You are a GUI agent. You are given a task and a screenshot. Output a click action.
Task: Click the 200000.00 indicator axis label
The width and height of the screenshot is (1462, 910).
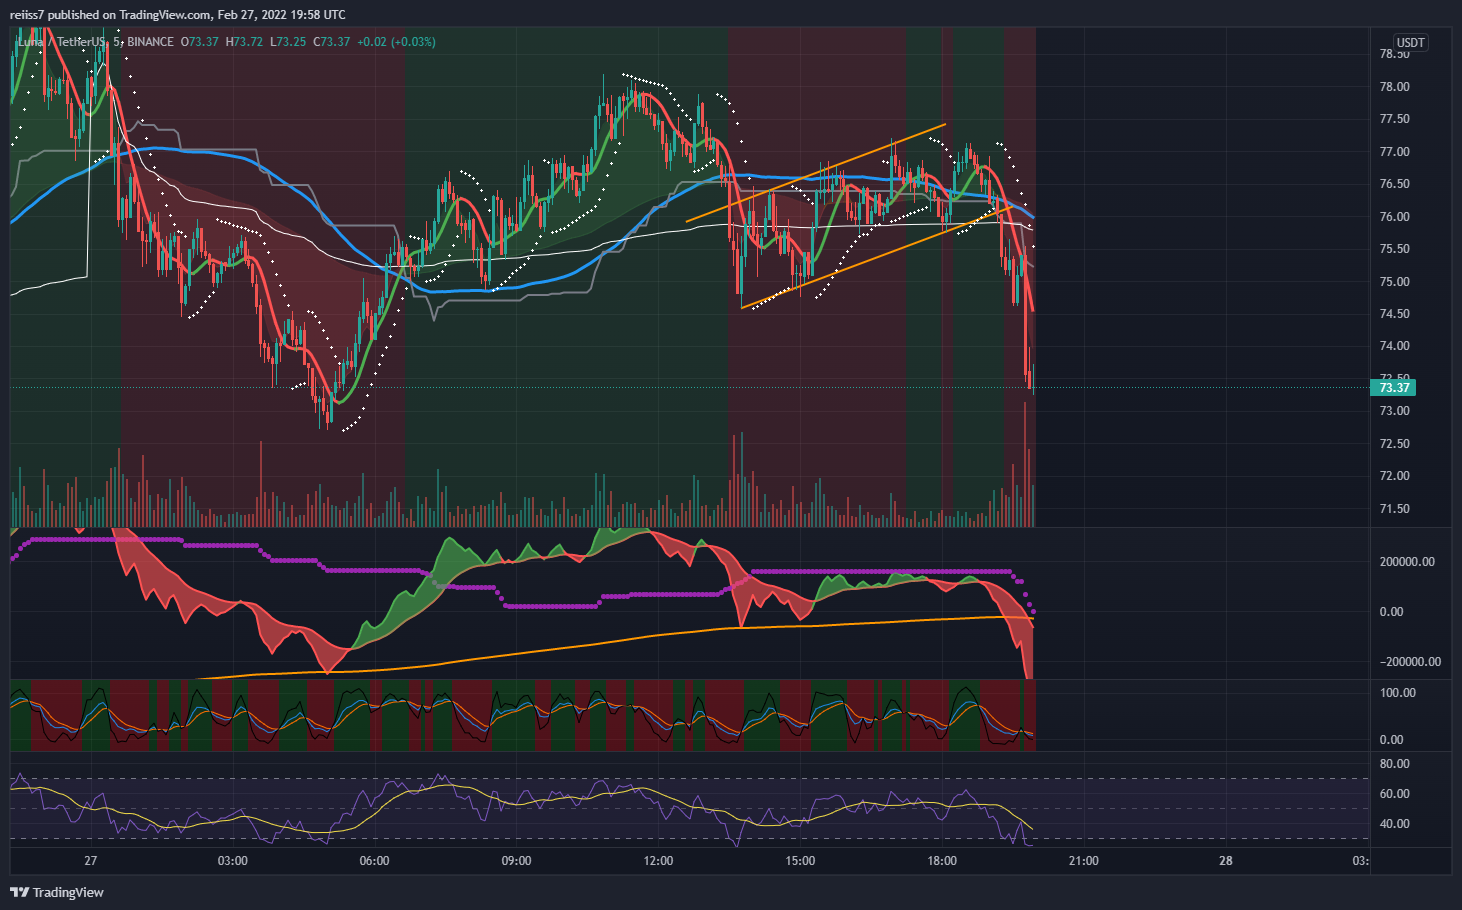(1407, 562)
